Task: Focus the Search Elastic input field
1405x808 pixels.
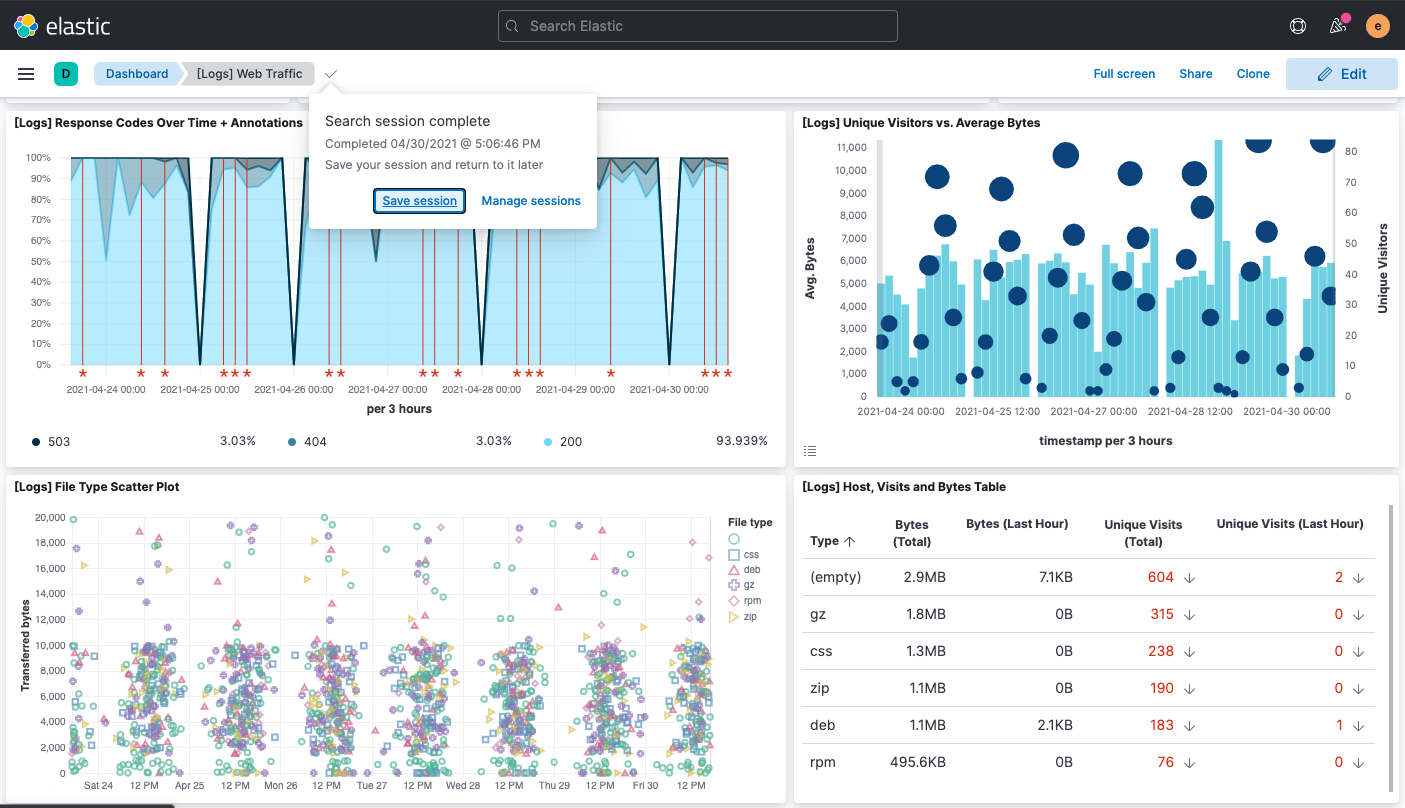Action: [x=697, y=26]
